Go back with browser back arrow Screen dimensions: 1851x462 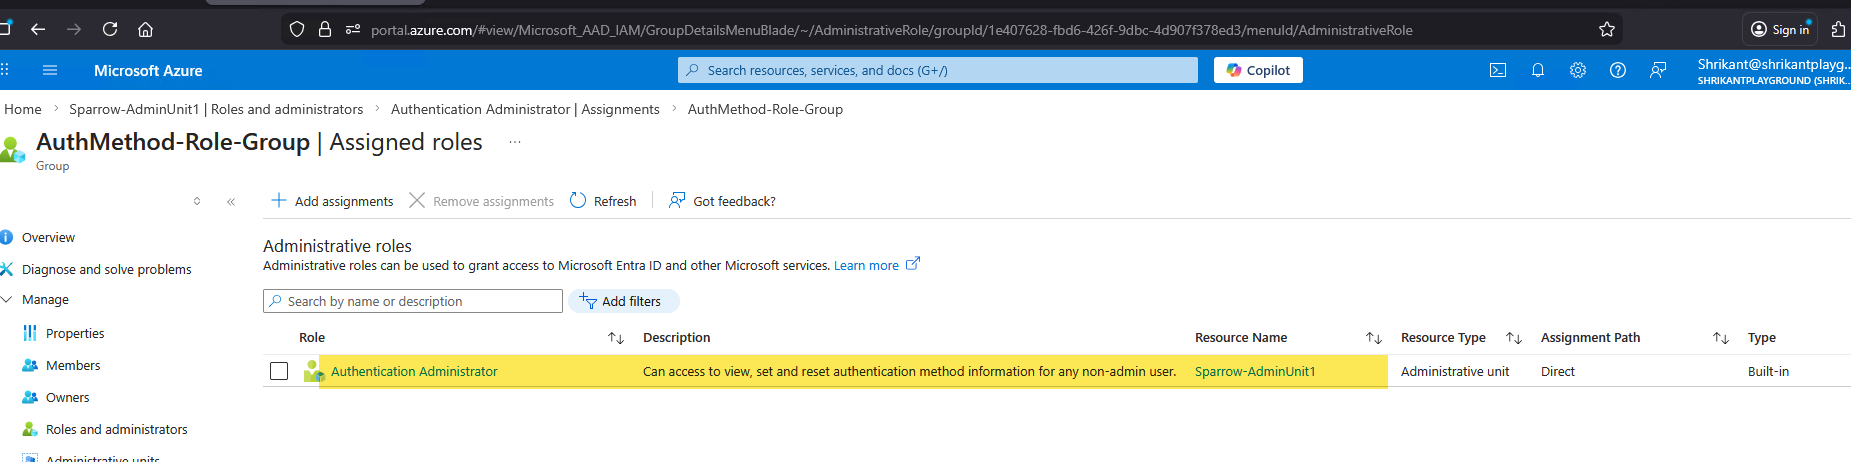coord(38,29)
